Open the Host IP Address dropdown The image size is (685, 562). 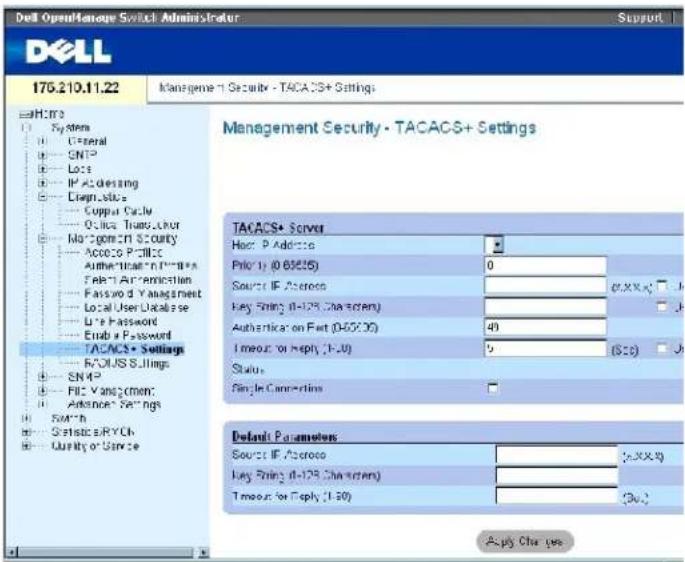point(495,245)
